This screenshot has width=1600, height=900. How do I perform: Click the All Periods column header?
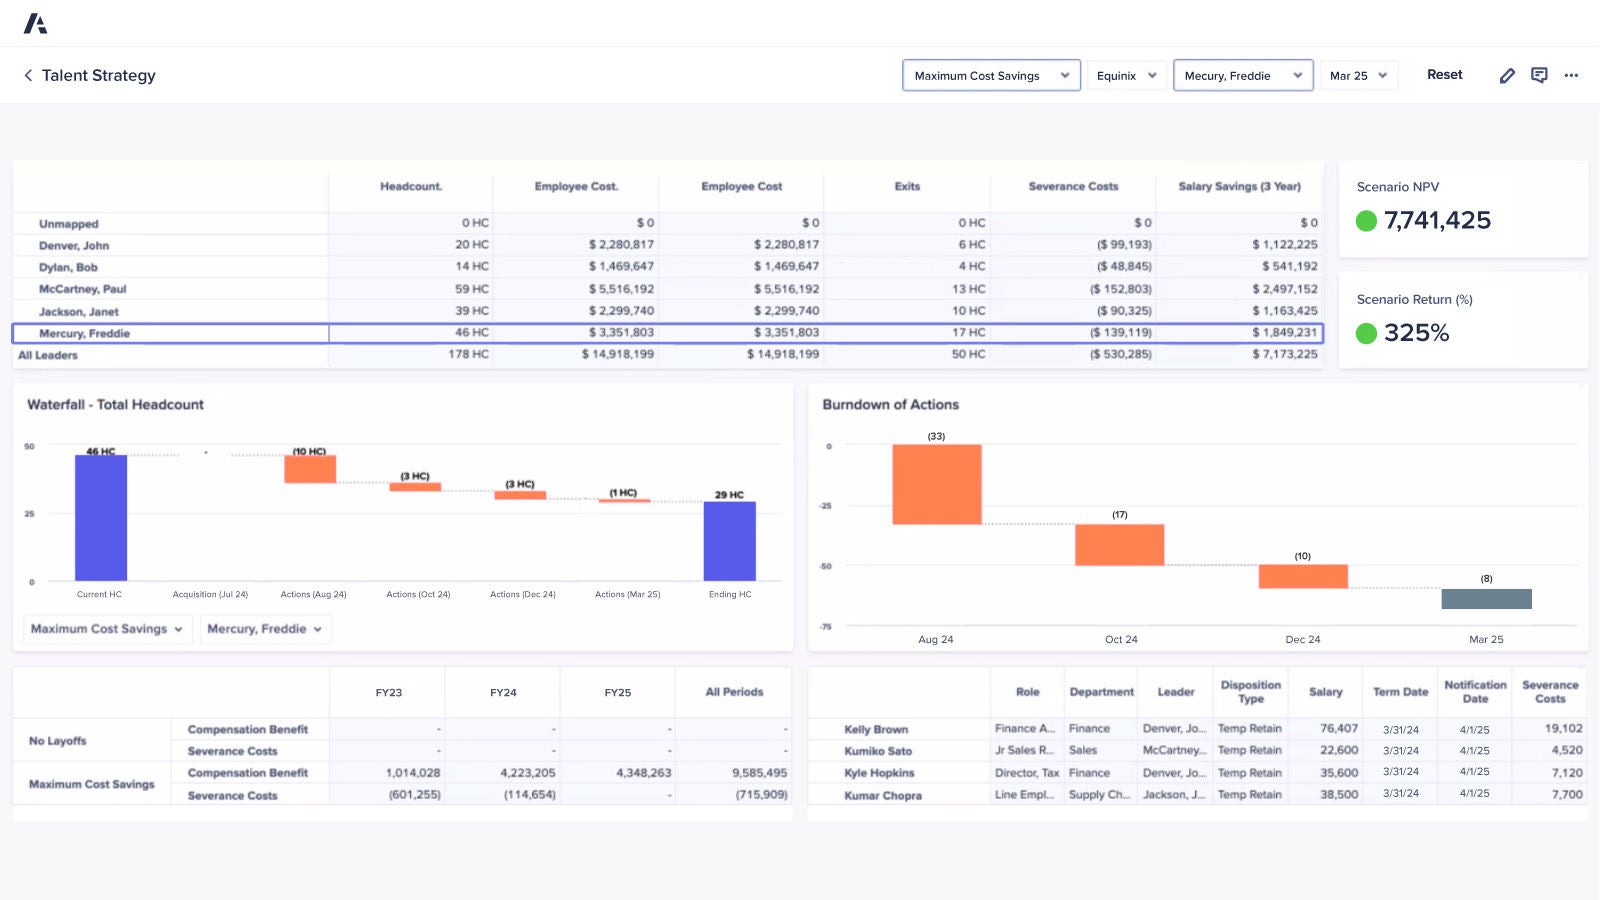point(734,691)
